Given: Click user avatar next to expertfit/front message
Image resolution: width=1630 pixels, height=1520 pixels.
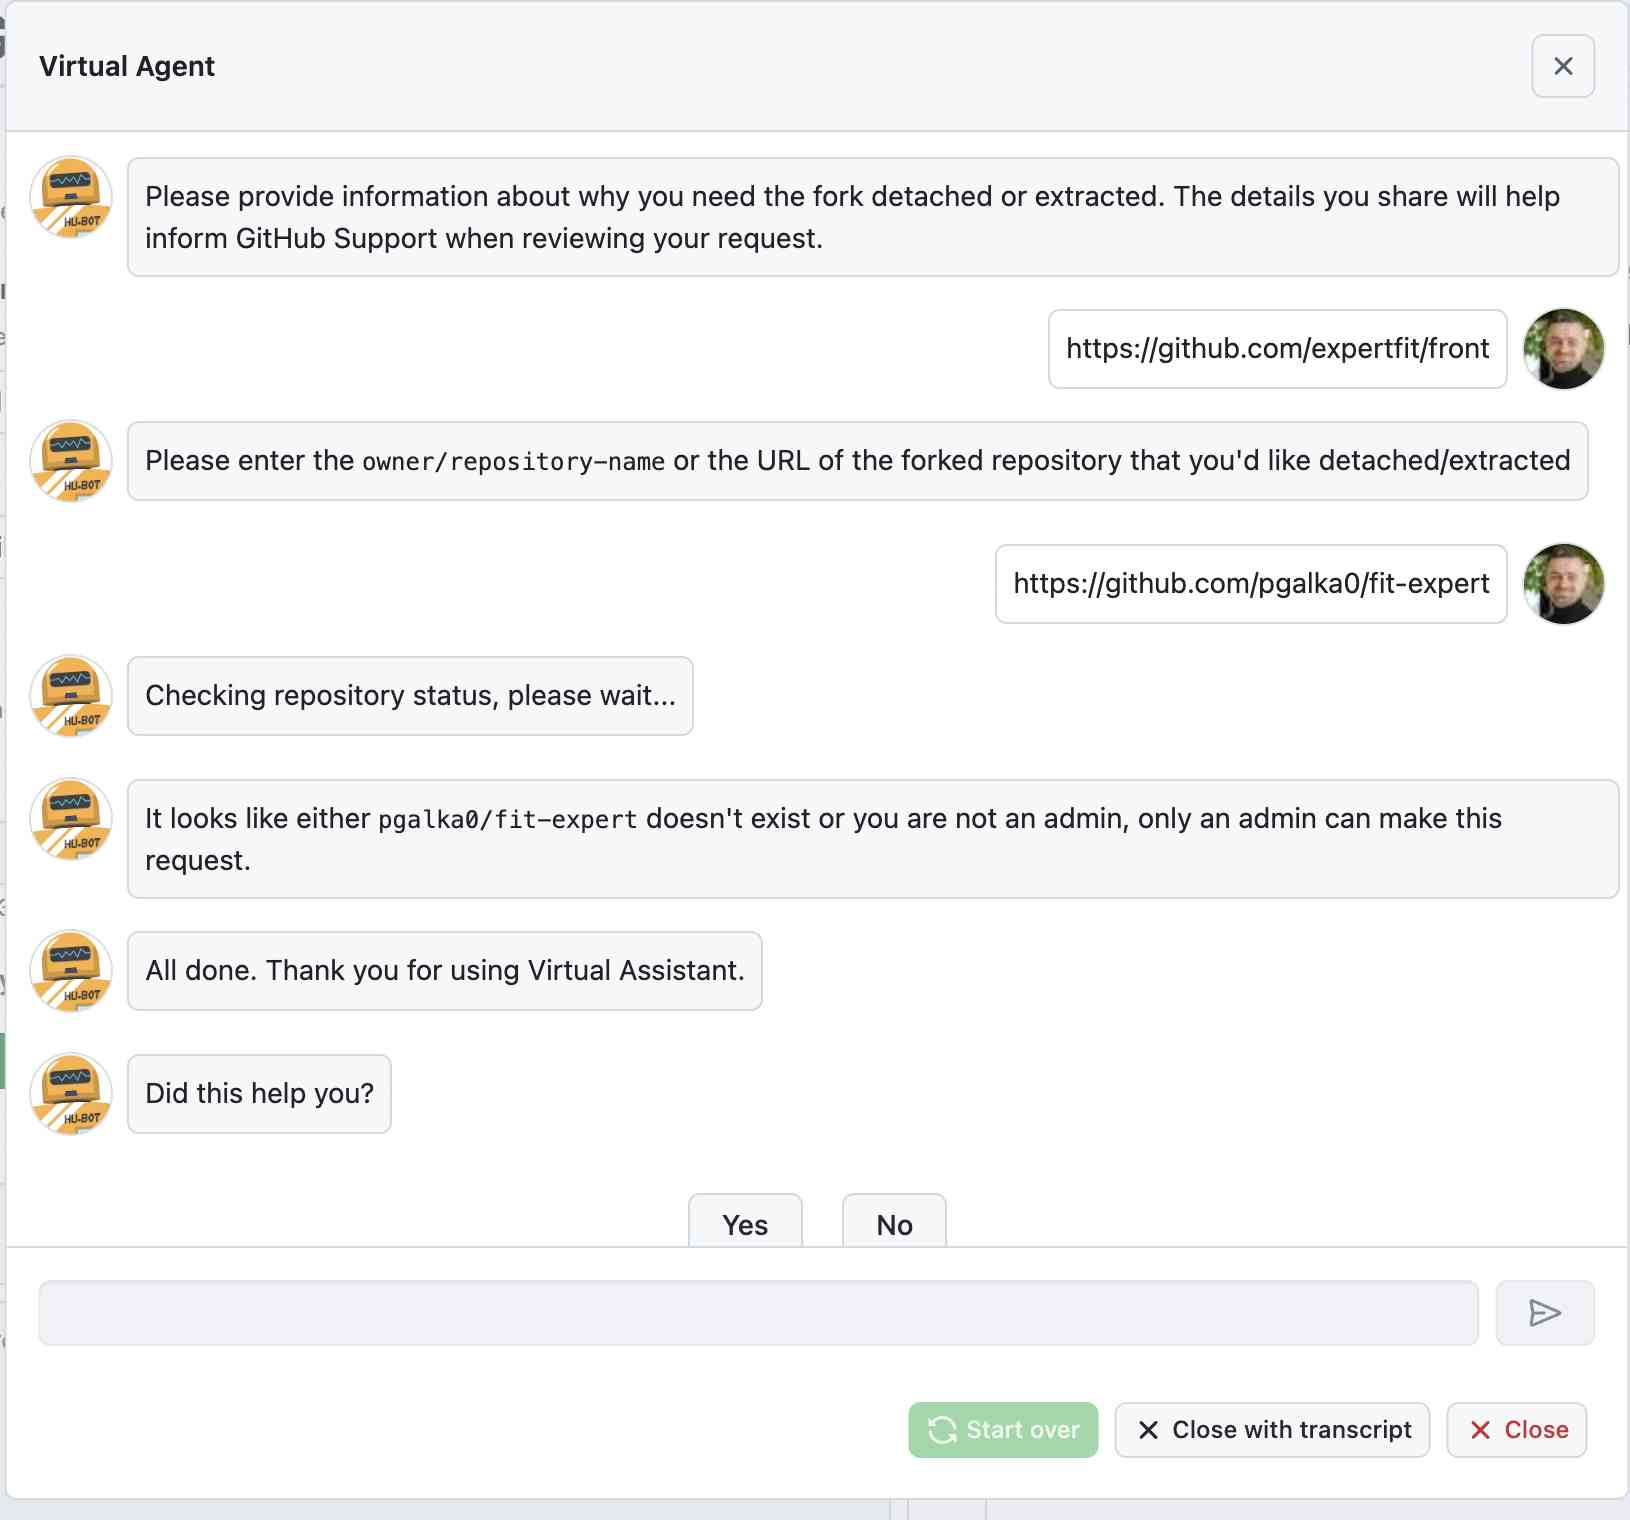Looking at the screenshot, I should pyautogui.click(x=1563, y=349).
